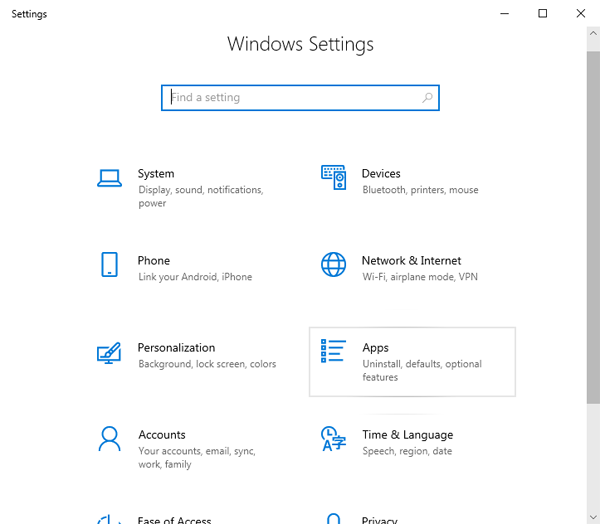Click the Devices keyboard and speaker icon
The width and height of the screenshot is (600, 524).
tap(334, 177)
